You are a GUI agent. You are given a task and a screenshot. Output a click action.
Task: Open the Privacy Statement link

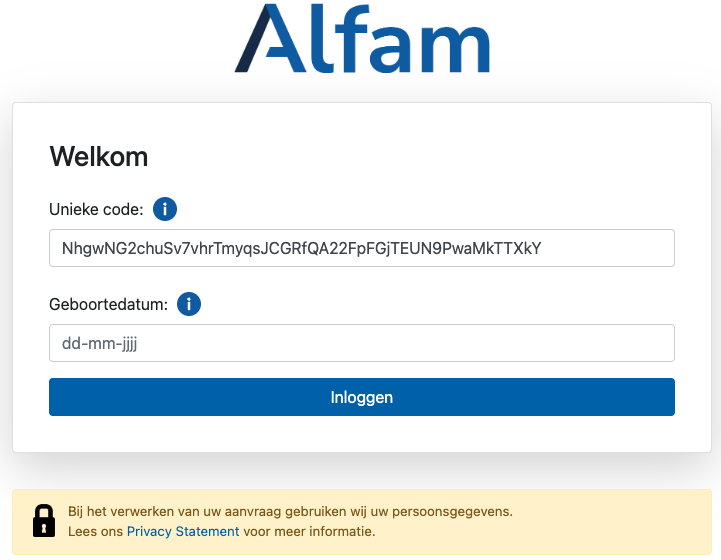tap(183, 531)
